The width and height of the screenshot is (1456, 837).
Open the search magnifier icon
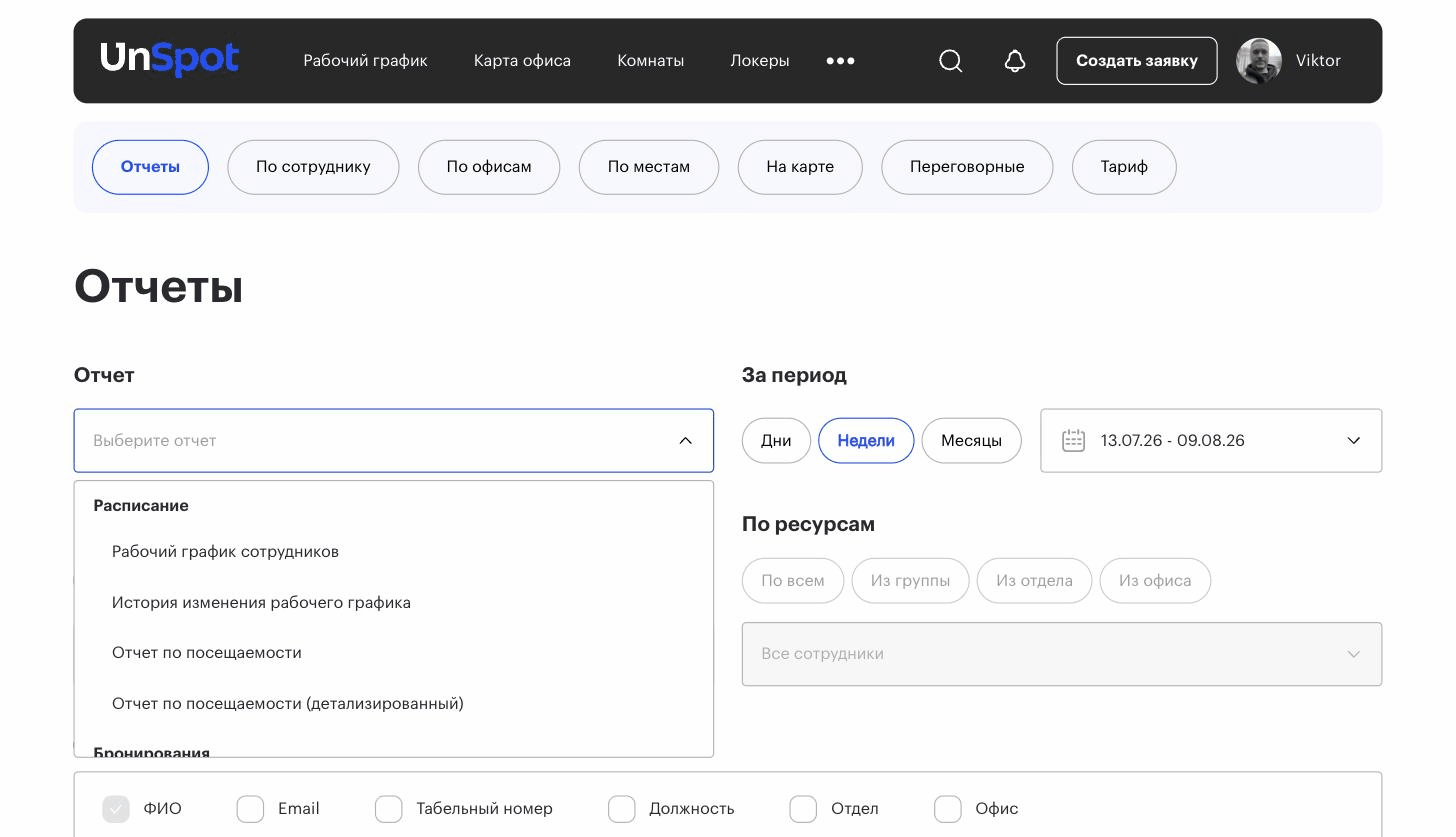[x=951, y=61]
